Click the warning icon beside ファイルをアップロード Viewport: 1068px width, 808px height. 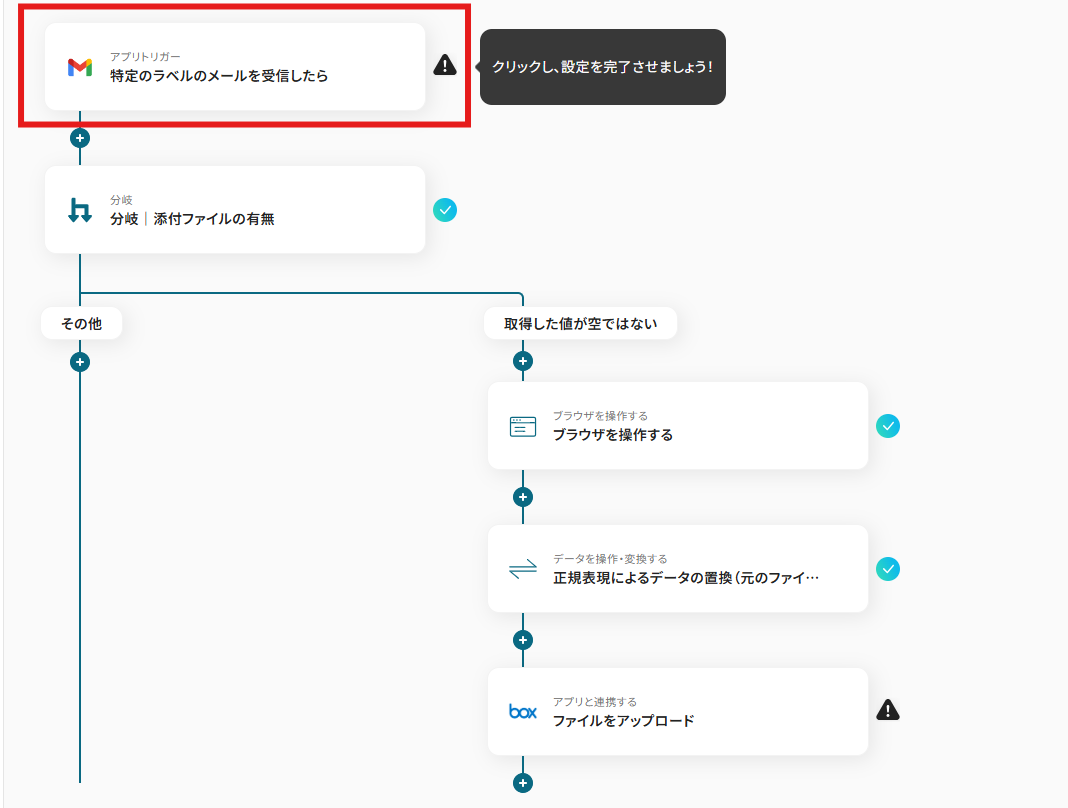(888, 710)
